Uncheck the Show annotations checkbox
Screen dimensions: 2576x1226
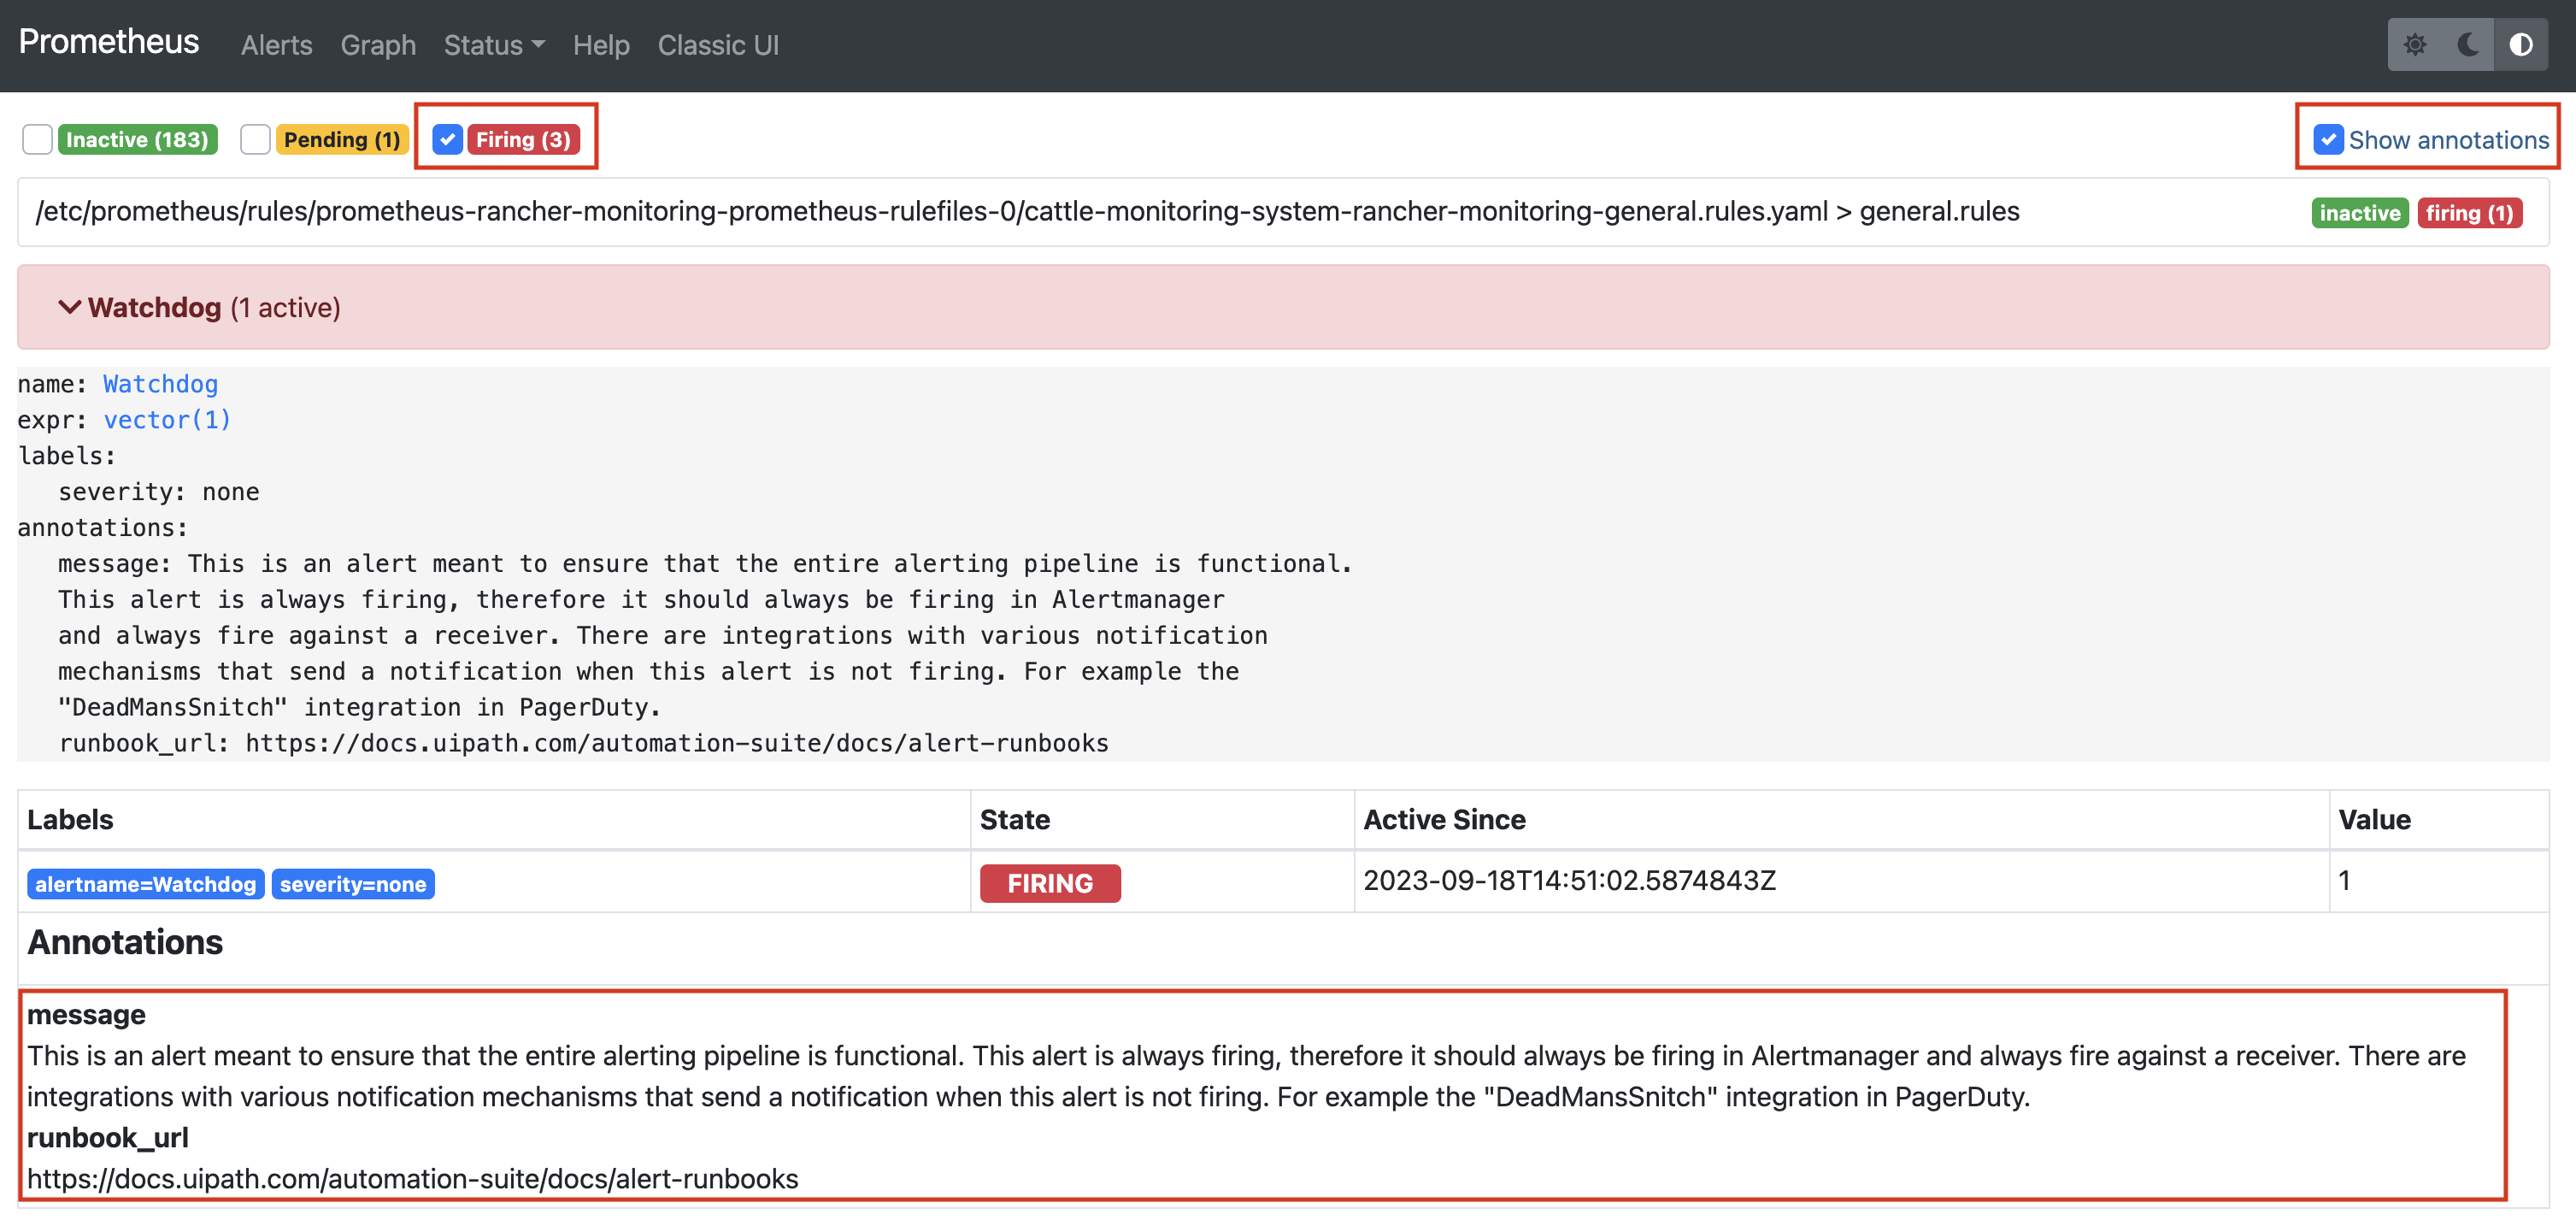(x=2328, y=139)
